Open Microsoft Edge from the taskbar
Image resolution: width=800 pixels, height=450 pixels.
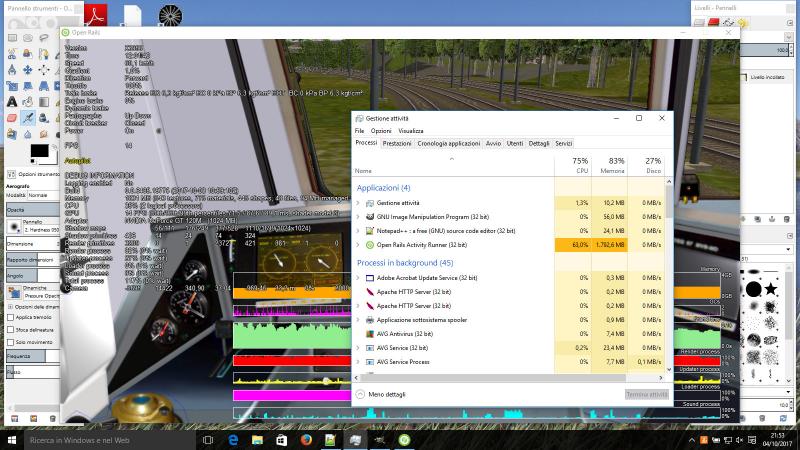coord(233,440)
